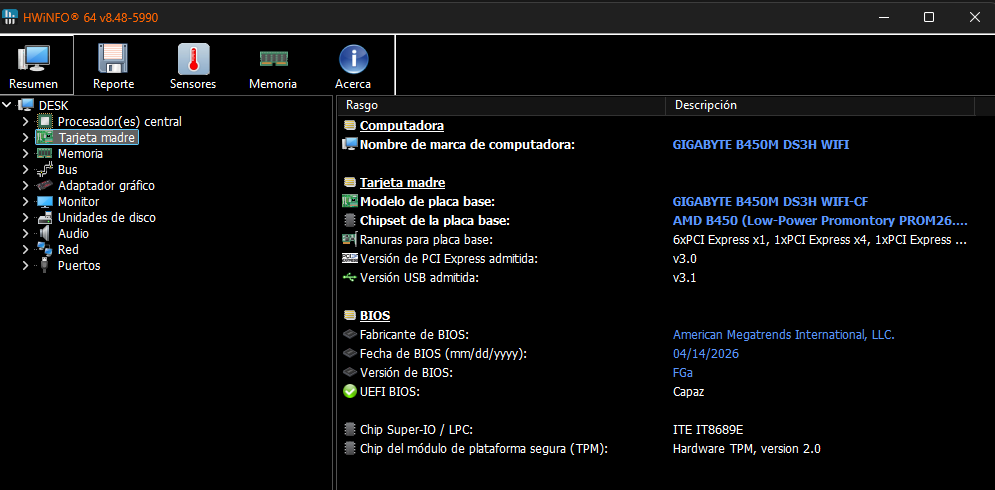
Task: Click the Rasgo column header
Action: tap(501, 105)
